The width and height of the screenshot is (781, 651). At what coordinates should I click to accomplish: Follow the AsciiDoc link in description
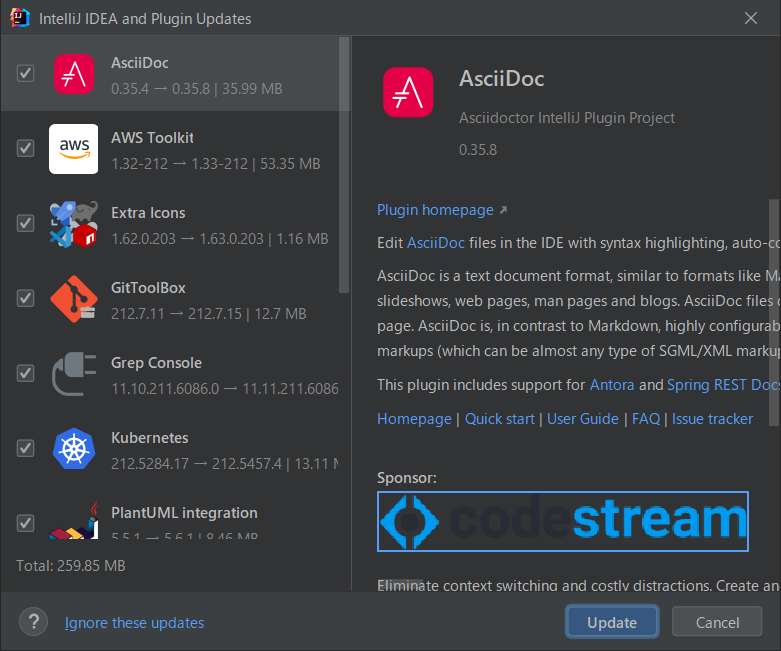tap(436, 243)
